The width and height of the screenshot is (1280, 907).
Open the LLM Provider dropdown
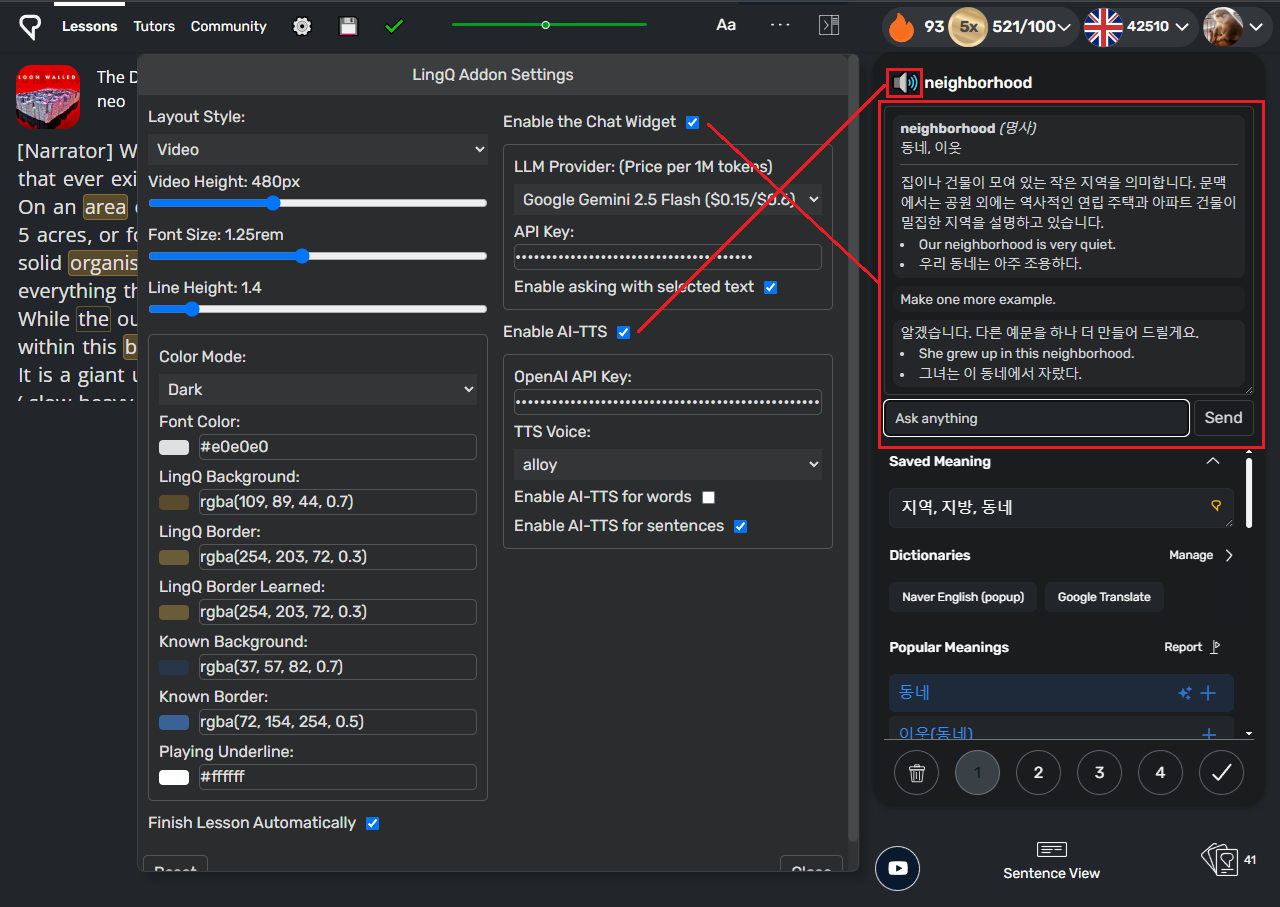point(668,199)
